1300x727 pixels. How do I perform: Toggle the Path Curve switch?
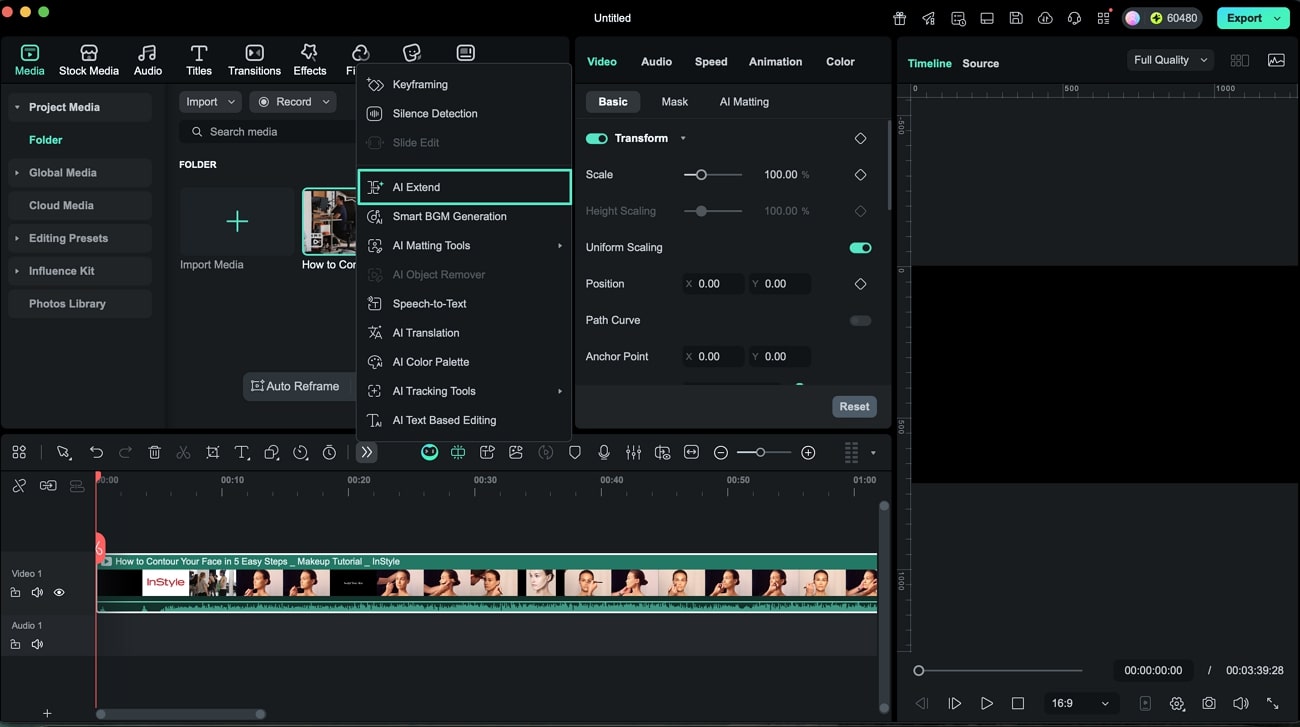(x=859, y=320)
